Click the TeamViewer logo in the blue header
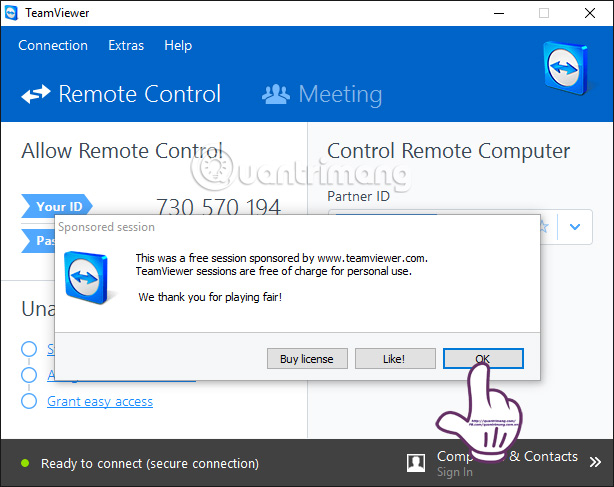The width and height of the screenshot is (614, 487). 567,68
